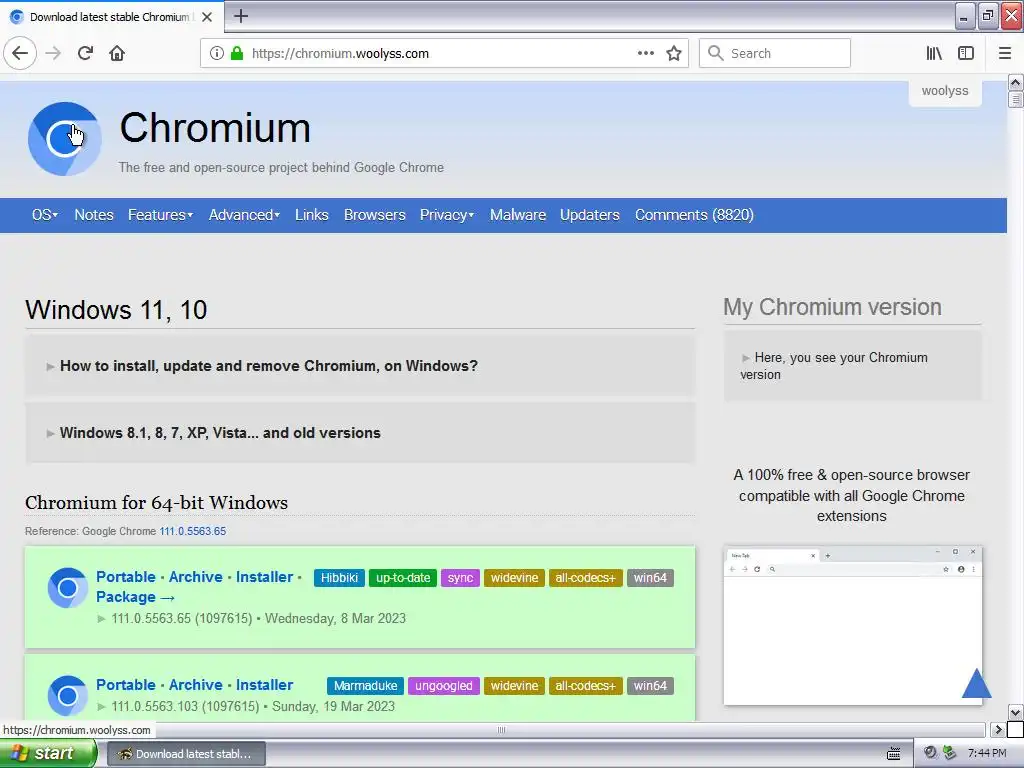The width and height of the screenshot is (1024, 768).
Task: Open the Features dropdown menu
Action: point(161,215)
